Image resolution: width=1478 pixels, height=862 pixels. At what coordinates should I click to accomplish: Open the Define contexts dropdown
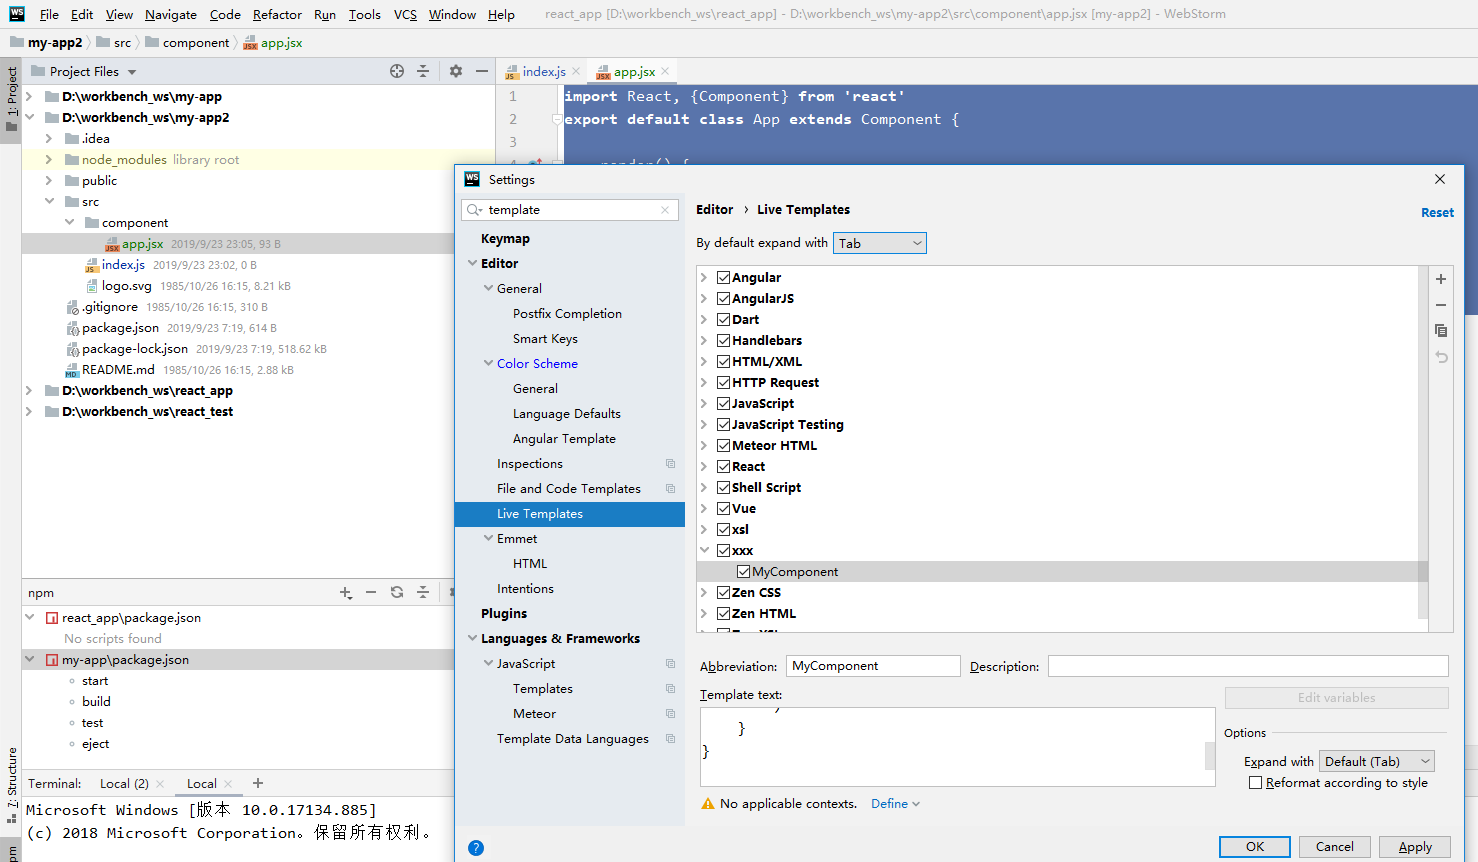coord(895,804)
